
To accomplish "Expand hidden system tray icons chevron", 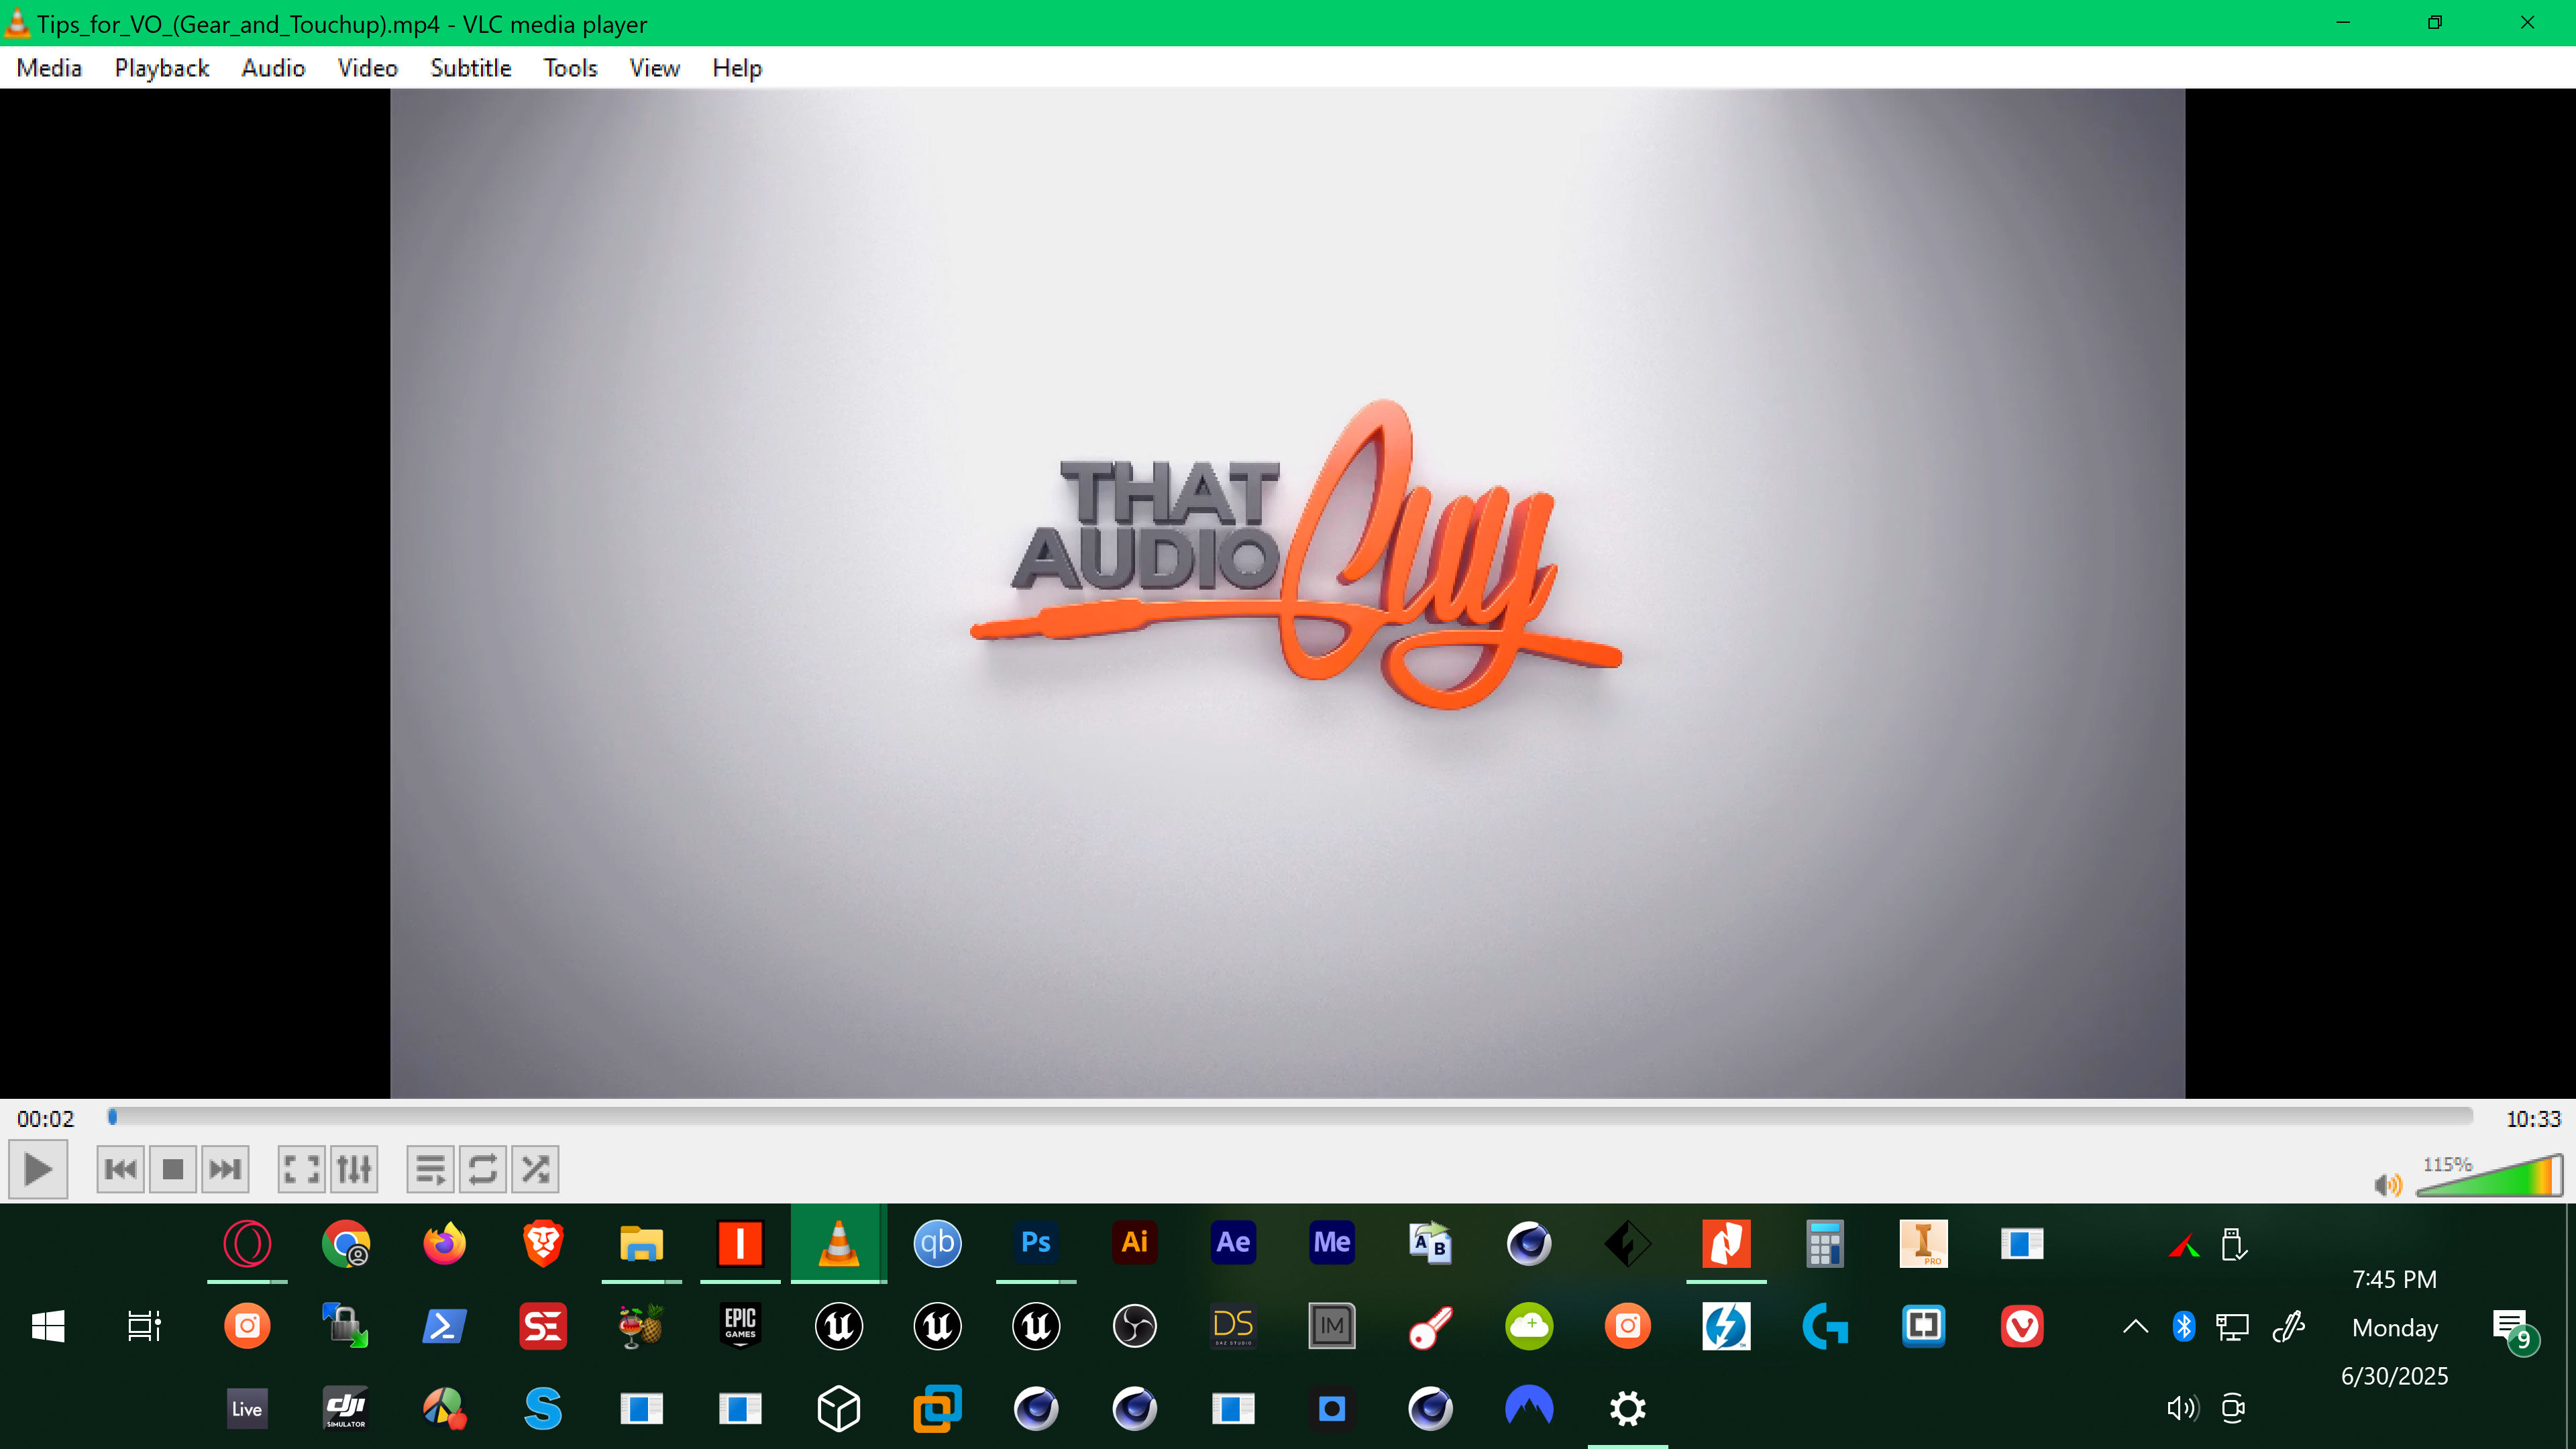I will pyautogui.click(x=2135, y=1327).
